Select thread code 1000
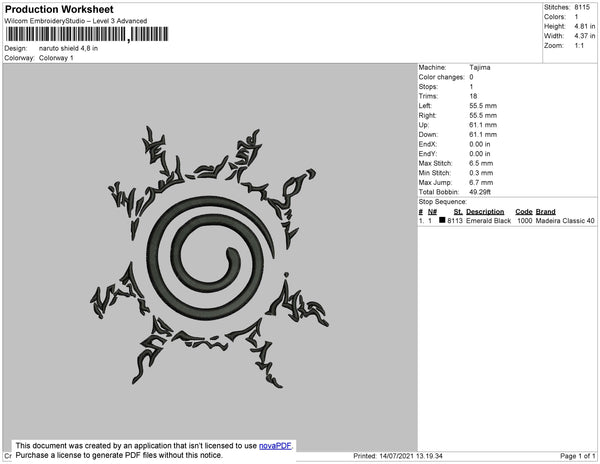This screenshot has width=600, height=464. (524, 221)
